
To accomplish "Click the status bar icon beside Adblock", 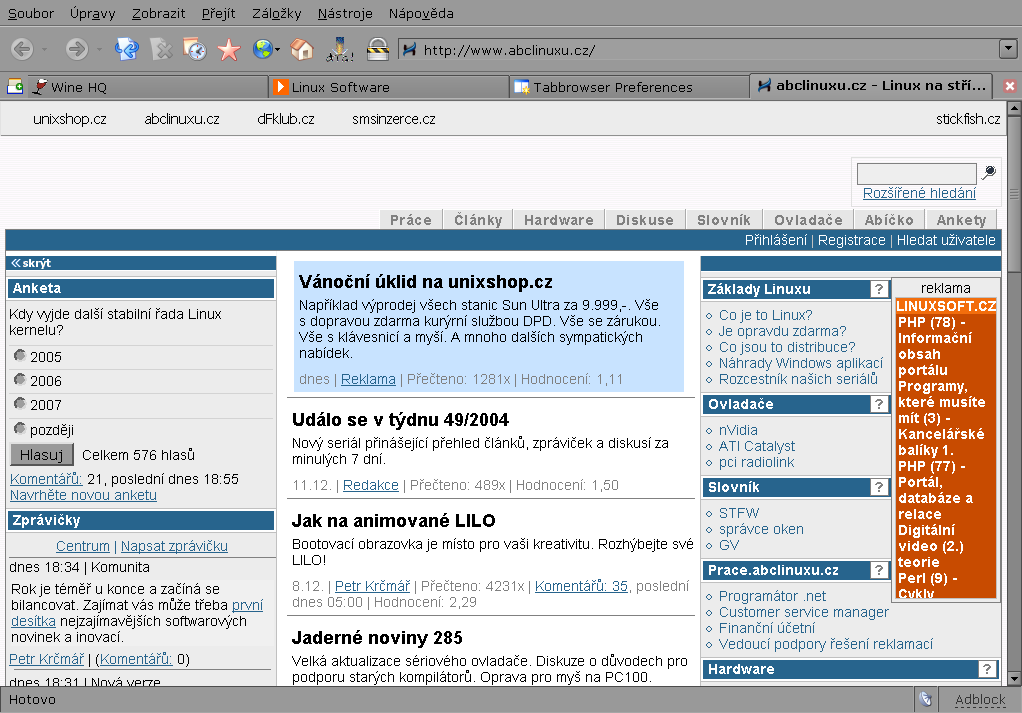I will [x=926, y=699].
